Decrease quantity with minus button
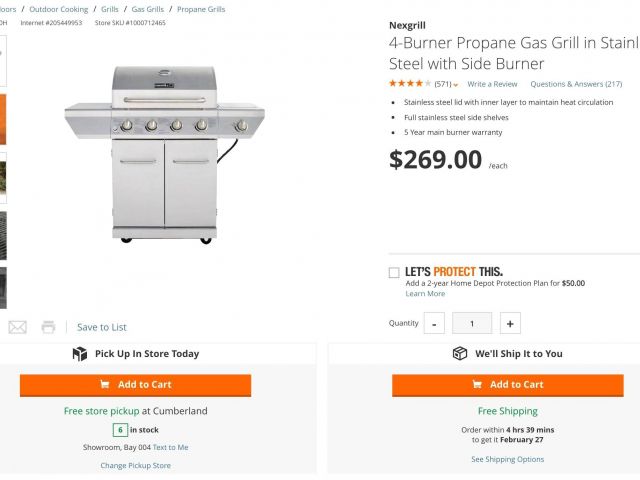Screen dimensions: 640x480 (x=434, y=323)
